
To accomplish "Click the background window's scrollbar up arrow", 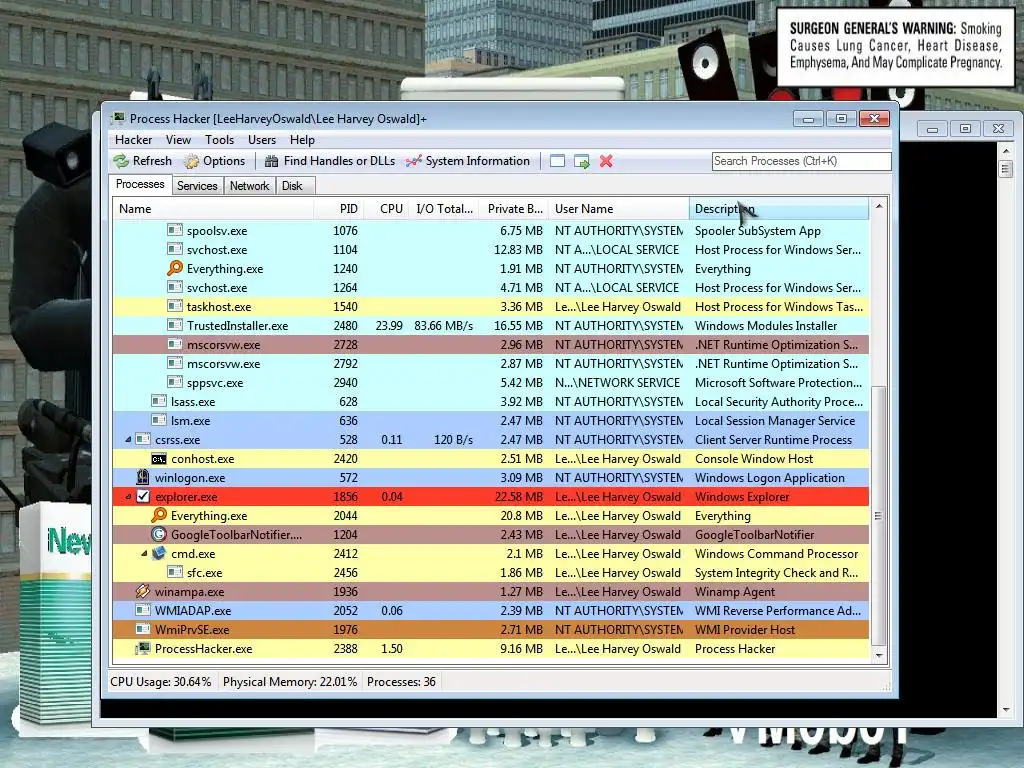I will pyautogui.click(x=1006, y=151).
